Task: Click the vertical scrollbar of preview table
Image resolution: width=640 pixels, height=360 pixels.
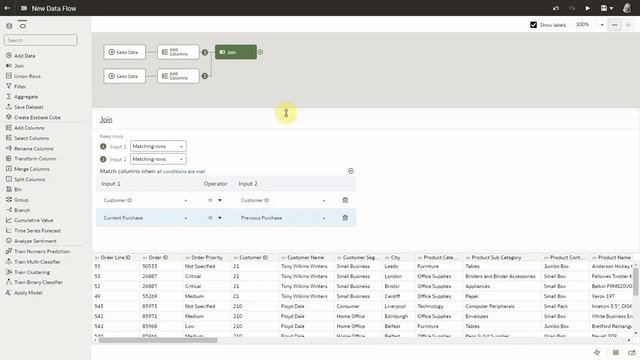Action: tap(636, 282)
